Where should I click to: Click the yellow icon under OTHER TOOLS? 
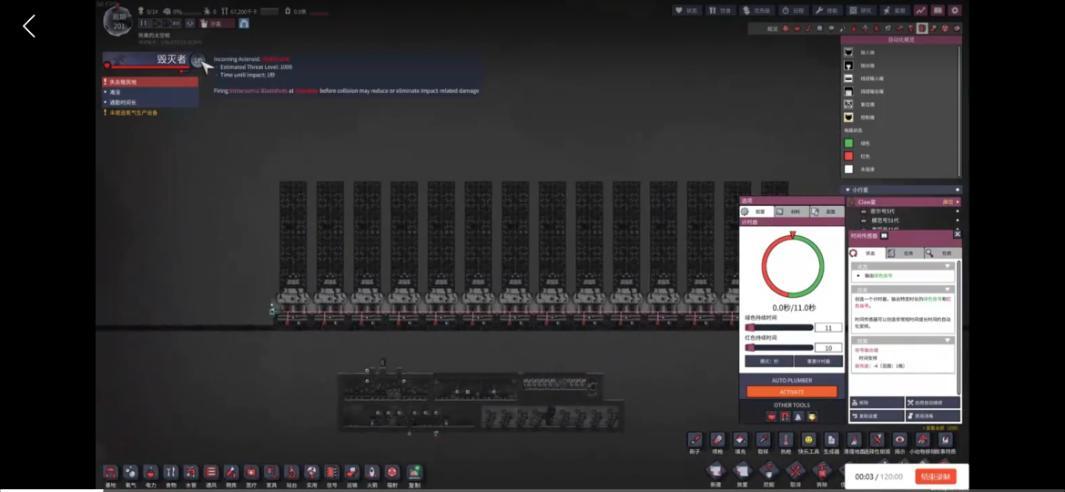tap(812, 417)
